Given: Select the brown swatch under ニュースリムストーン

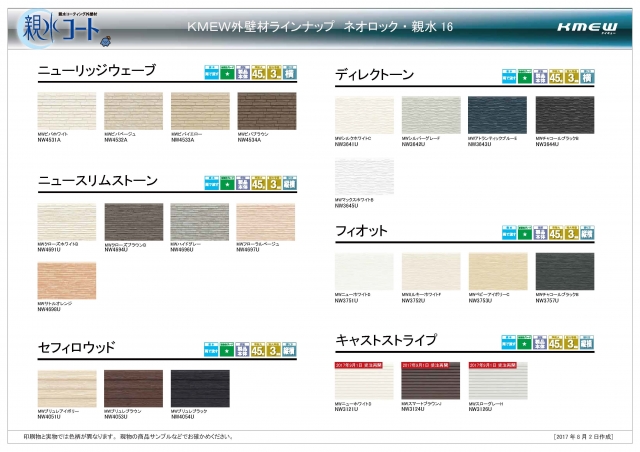Looking at the screenshot, I should pyautogui.click(x=134, y=222).
